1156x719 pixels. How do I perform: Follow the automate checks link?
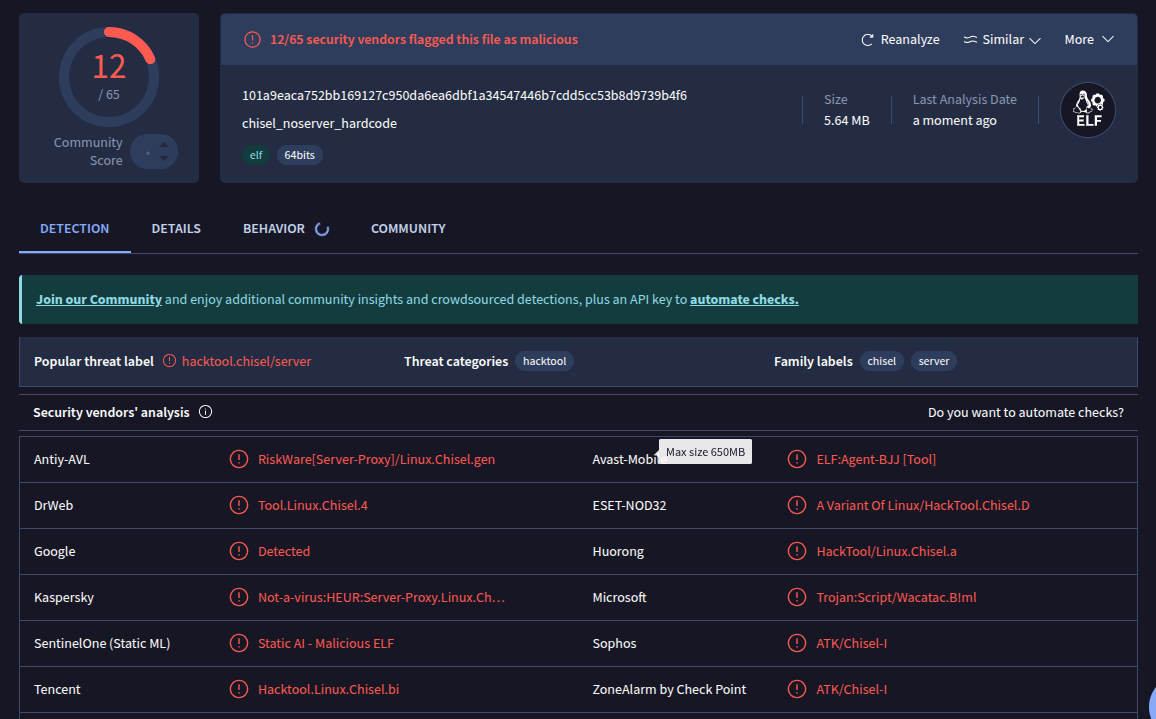click(x=744, y=299)
